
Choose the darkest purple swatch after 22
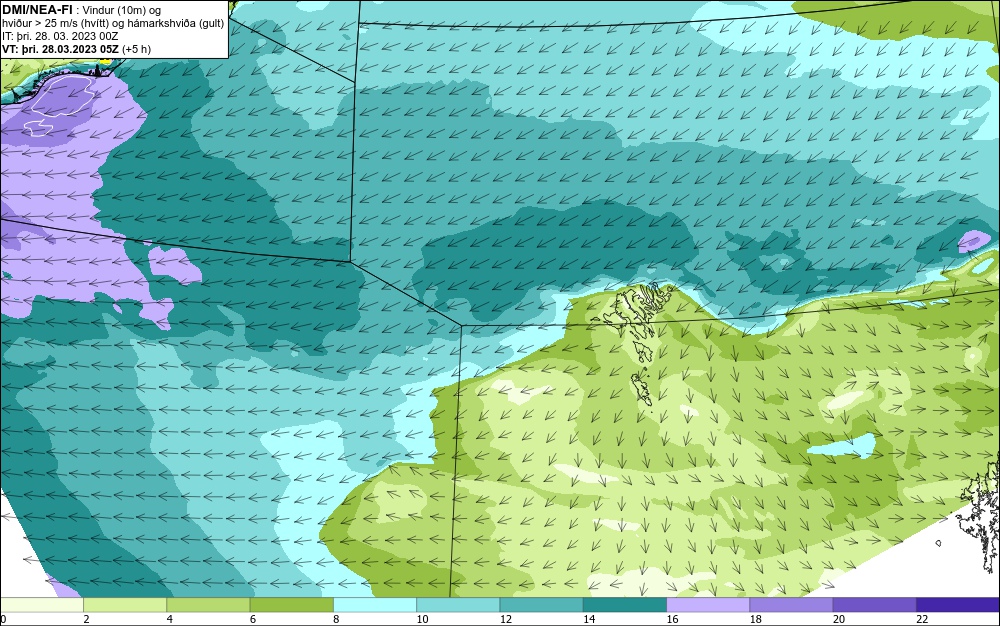[958, 604]
